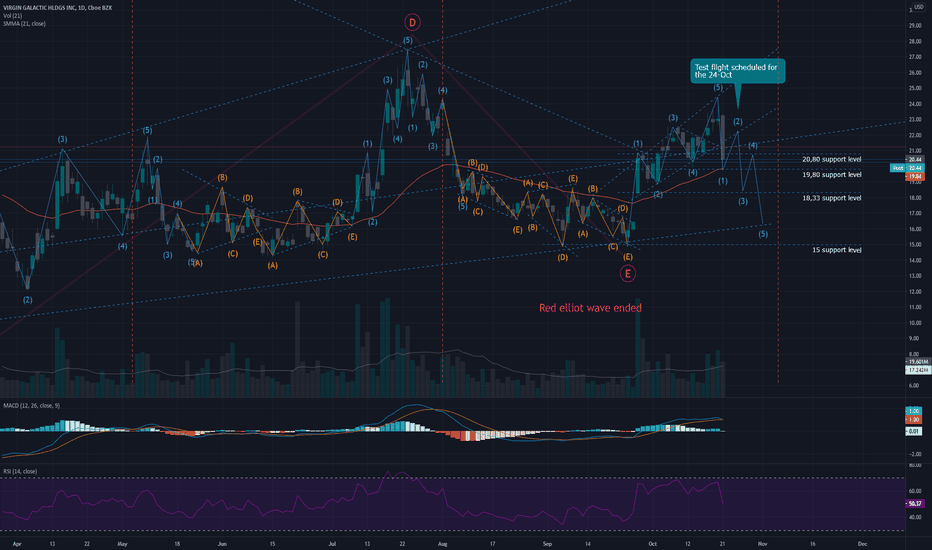Select the Vol (21) indicator legend
932x550 pixels.
point(12,15)
